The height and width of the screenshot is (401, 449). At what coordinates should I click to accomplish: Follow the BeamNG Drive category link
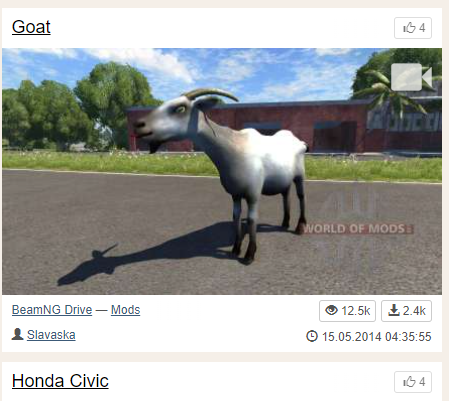coord(52,310)
